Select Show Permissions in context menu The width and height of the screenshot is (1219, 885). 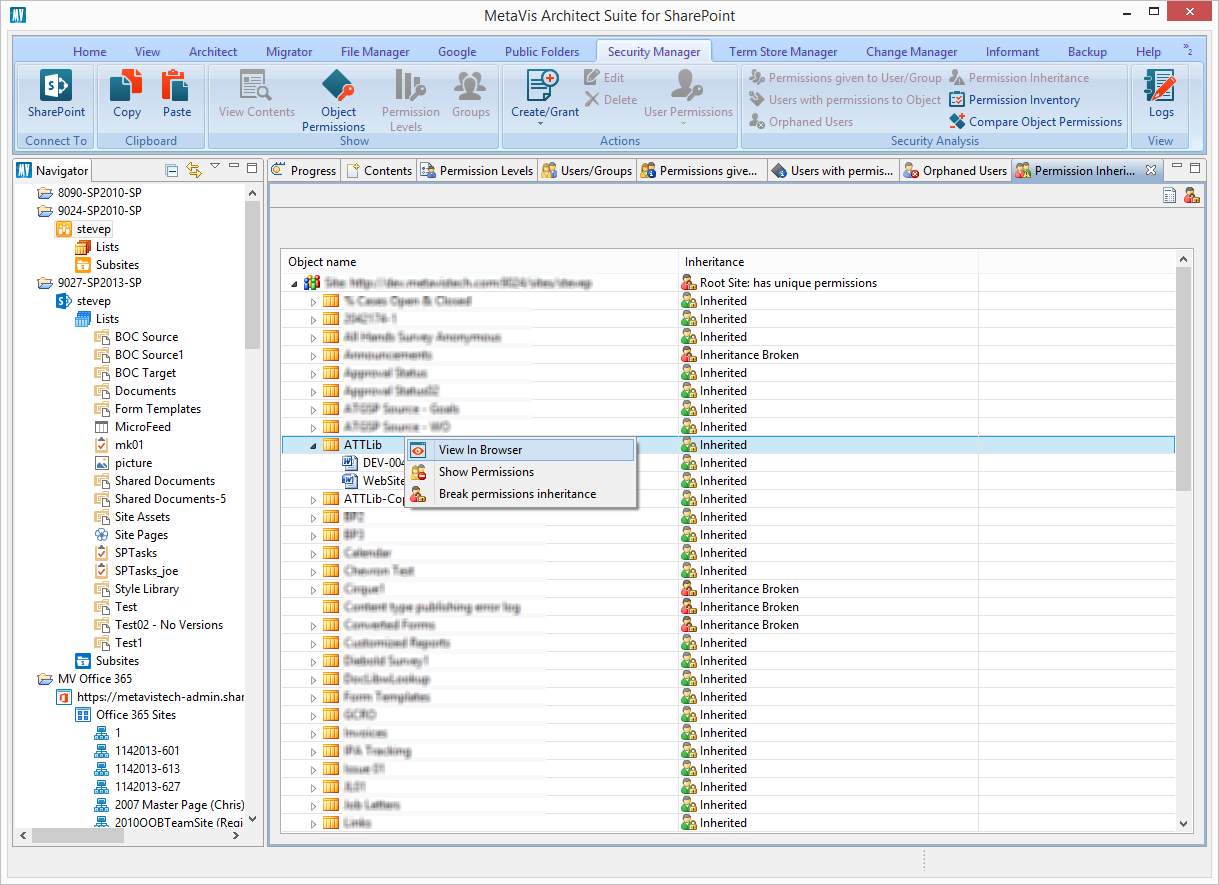coord(486,472)
